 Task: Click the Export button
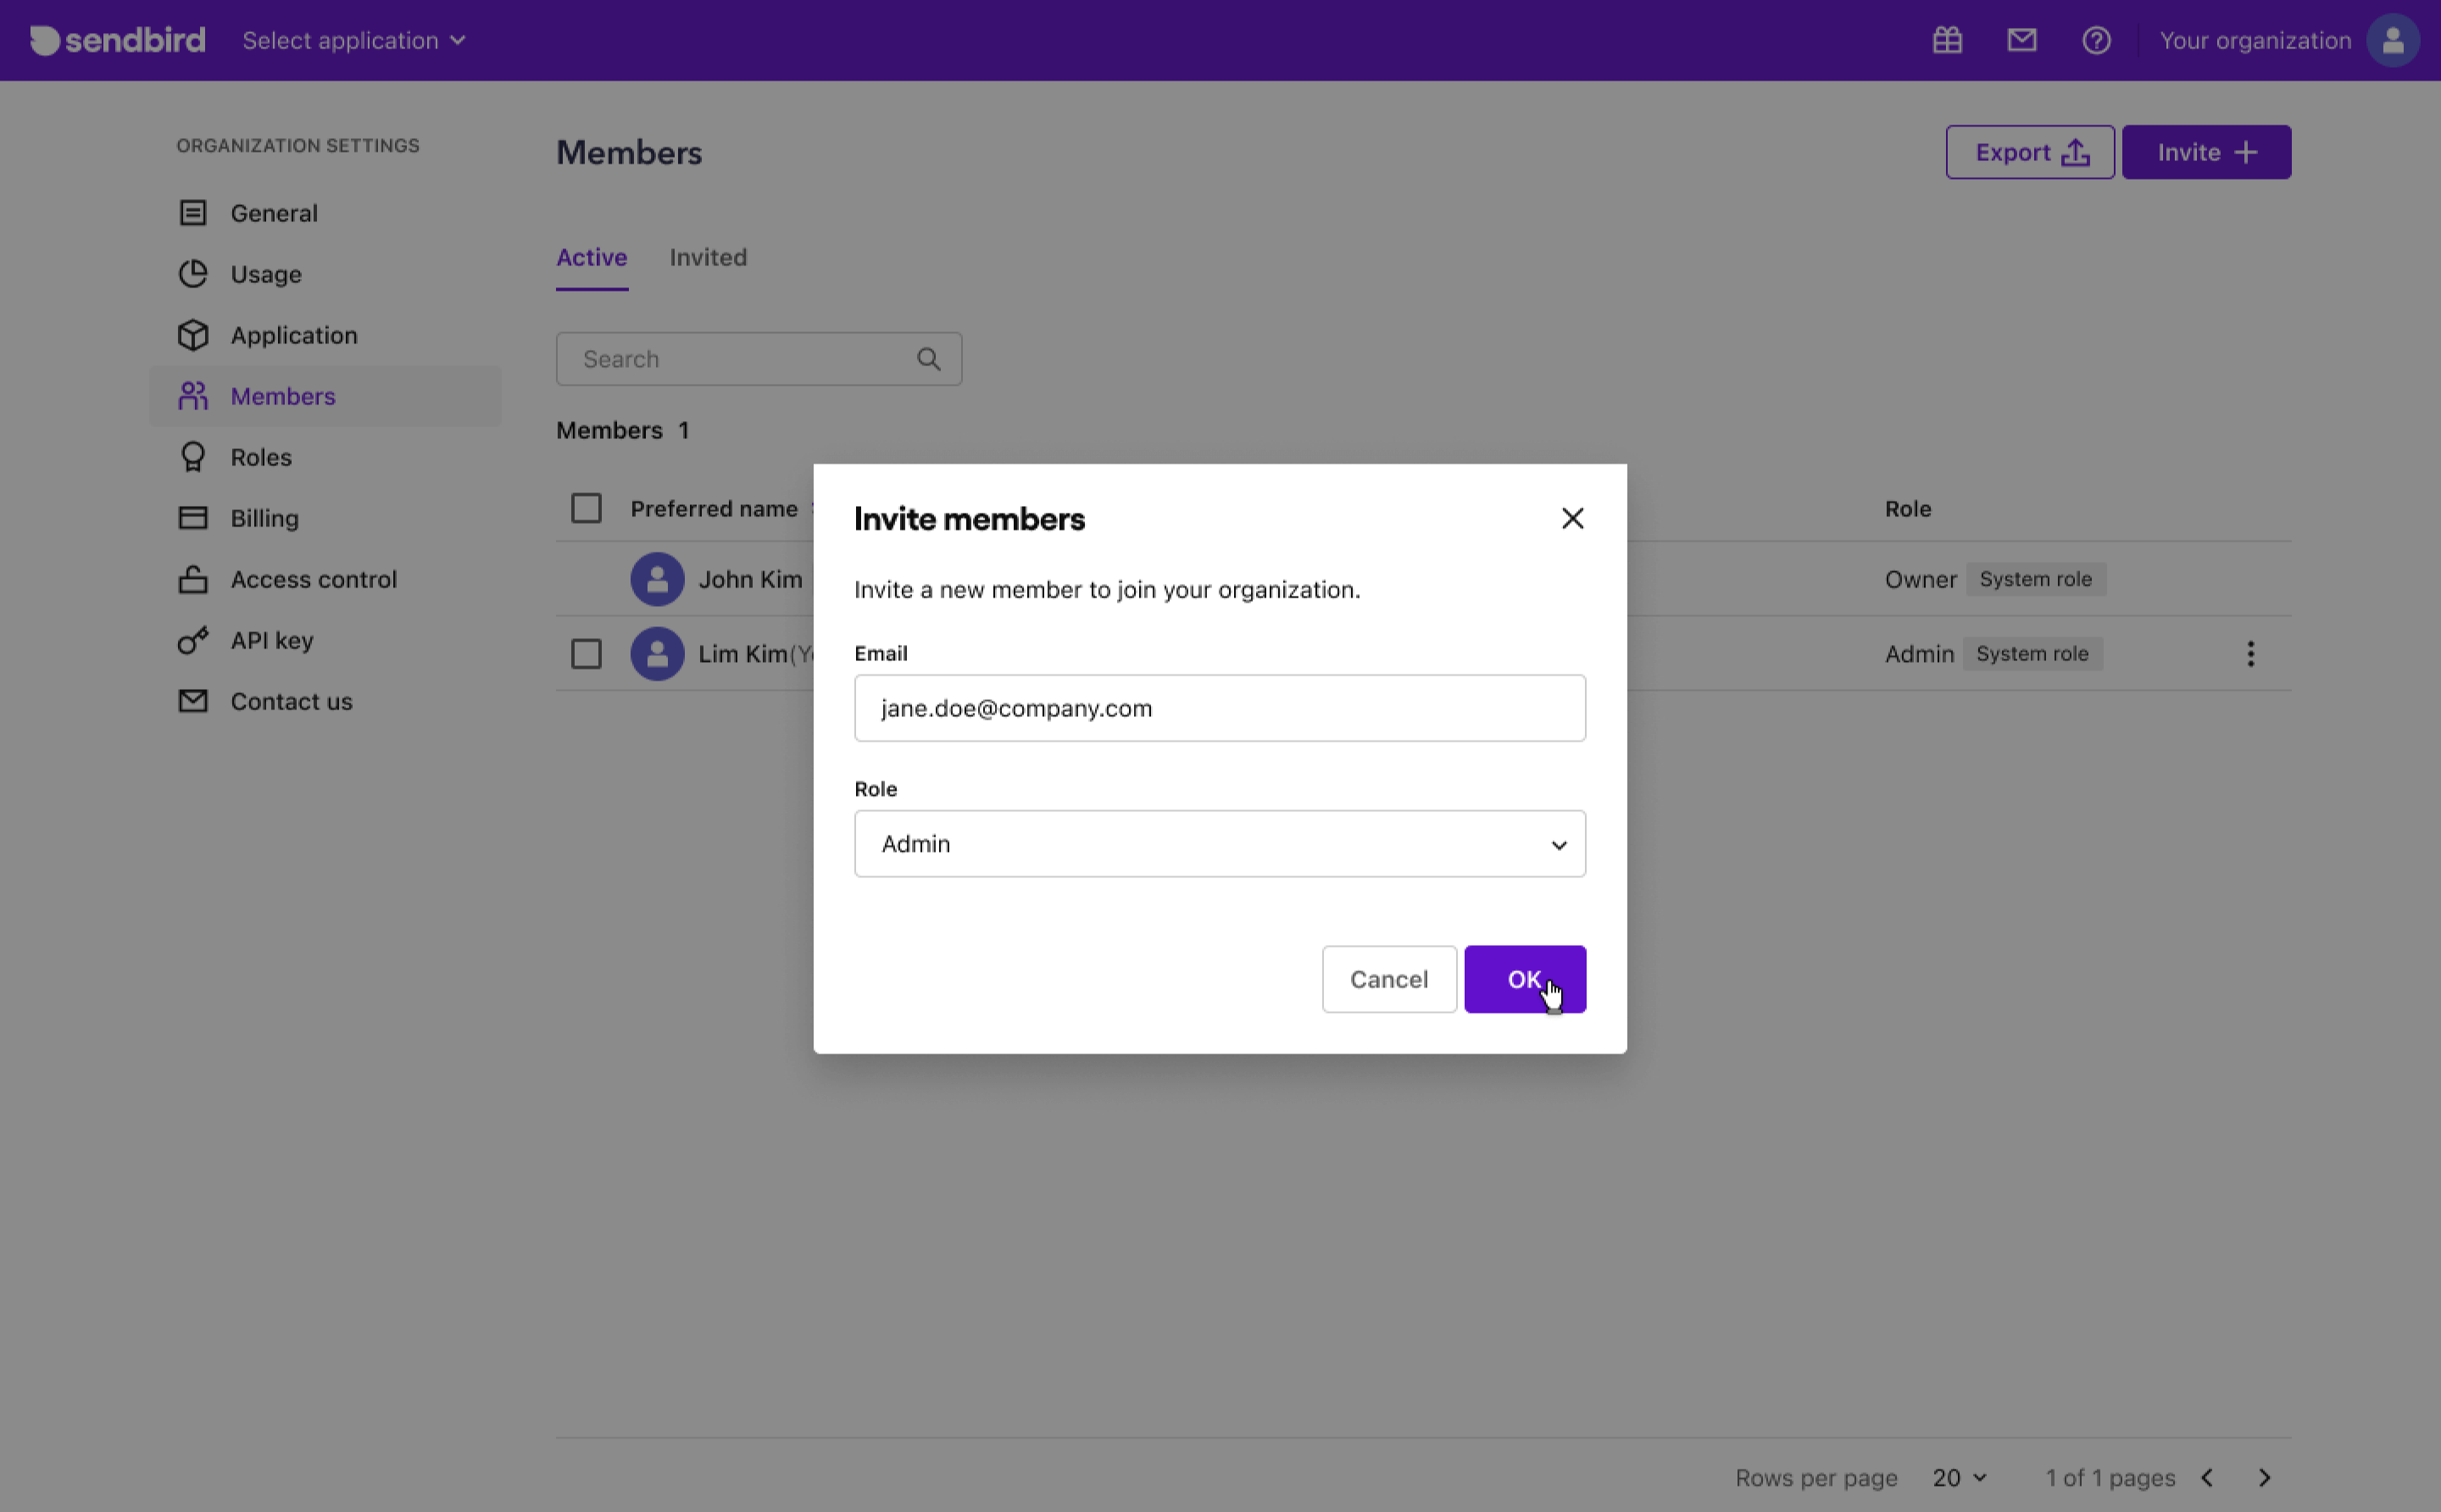(2028, 151)
